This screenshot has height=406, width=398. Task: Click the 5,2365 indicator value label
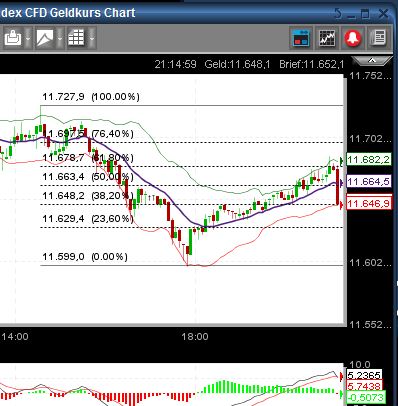click(x=364, y=375)
